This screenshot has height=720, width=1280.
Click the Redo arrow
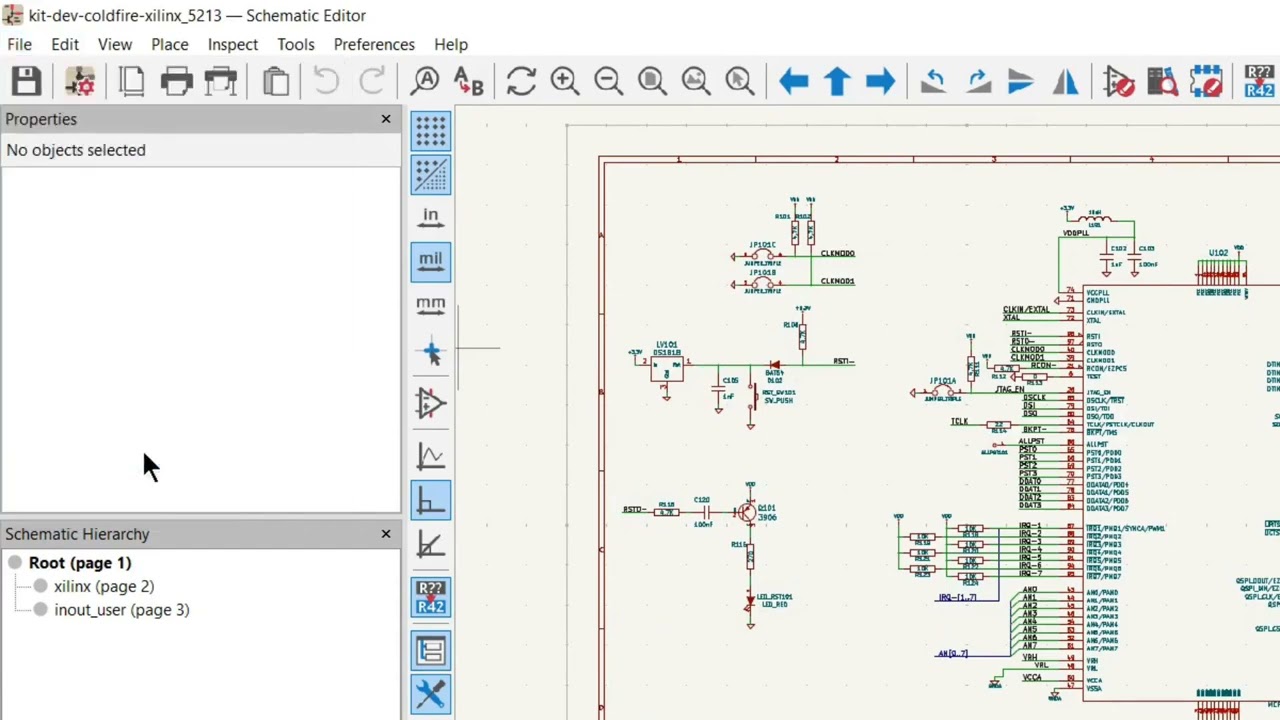click(x=371, y=81)
